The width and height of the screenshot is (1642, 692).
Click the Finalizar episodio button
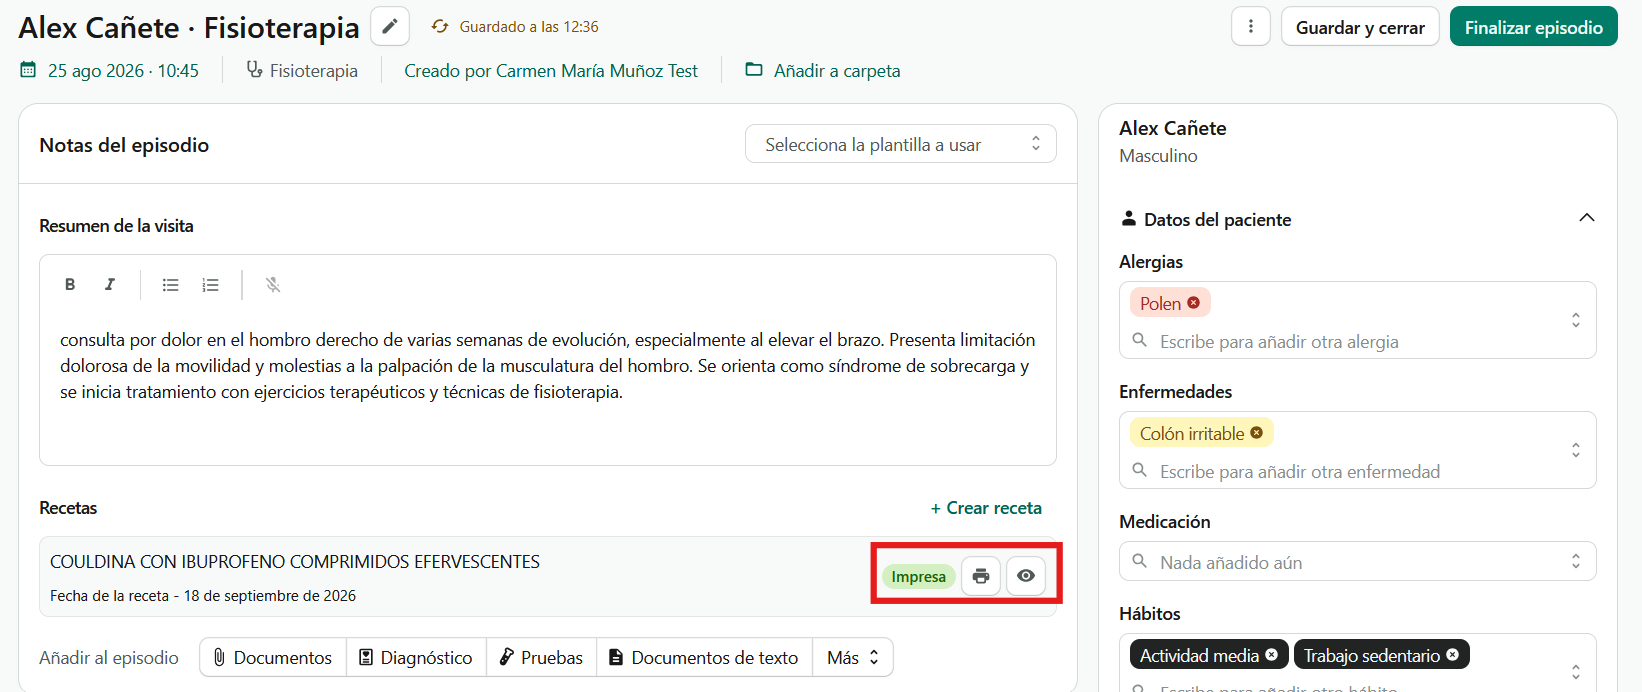[x=1533, y=27]
